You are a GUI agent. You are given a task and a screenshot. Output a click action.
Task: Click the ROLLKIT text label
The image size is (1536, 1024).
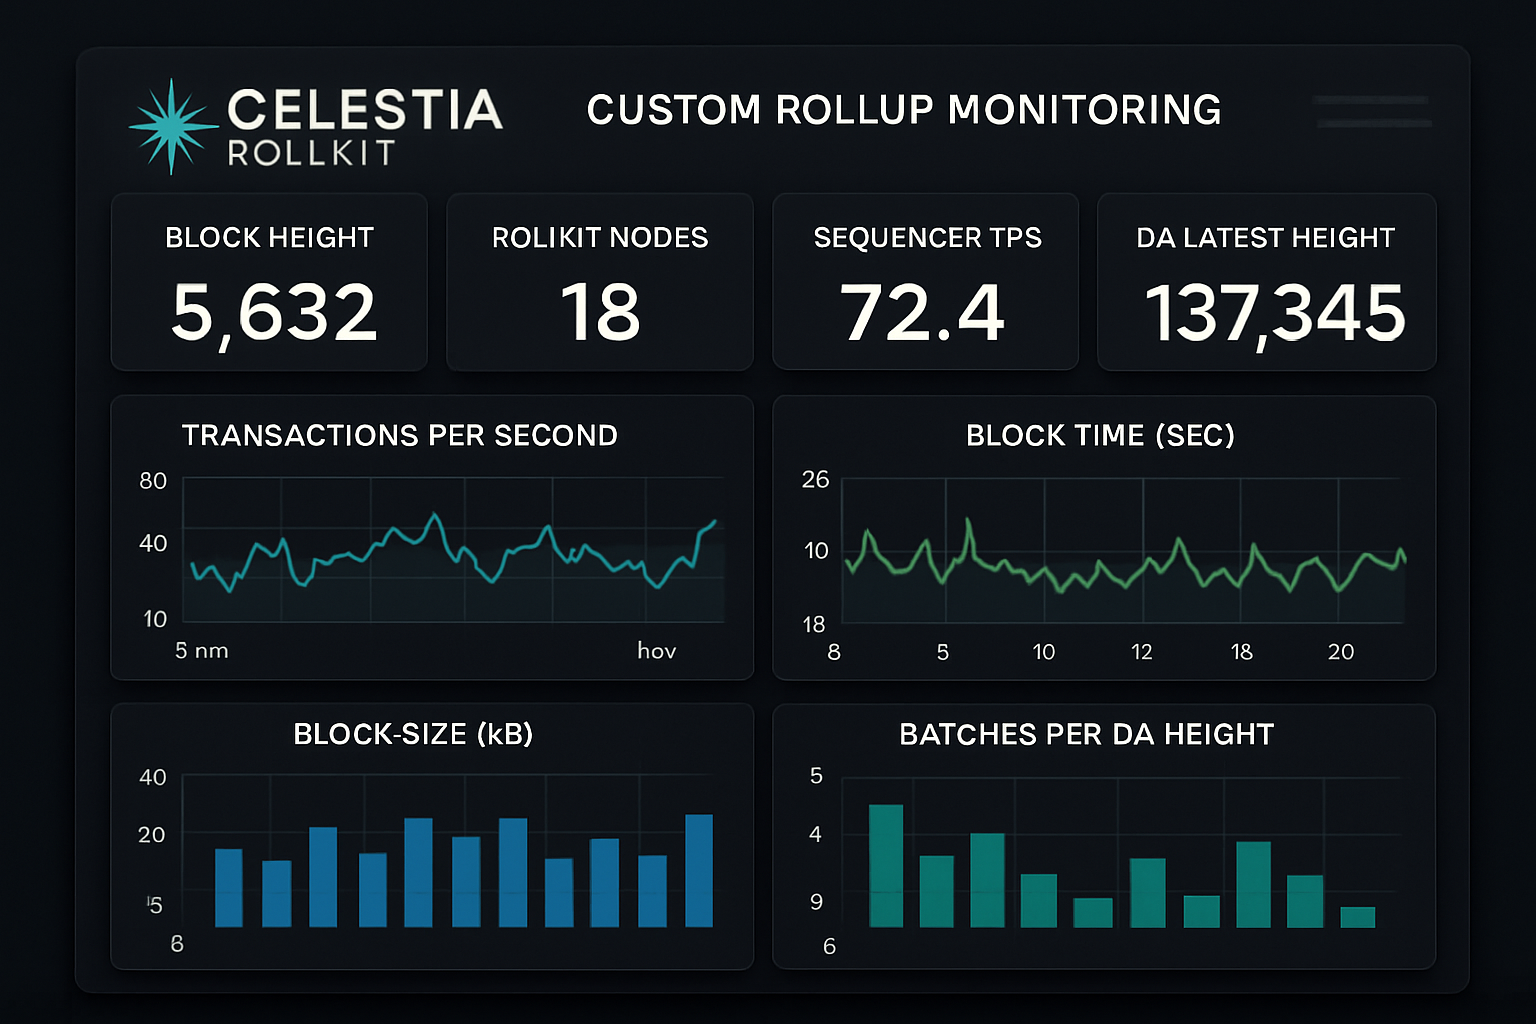310,153
